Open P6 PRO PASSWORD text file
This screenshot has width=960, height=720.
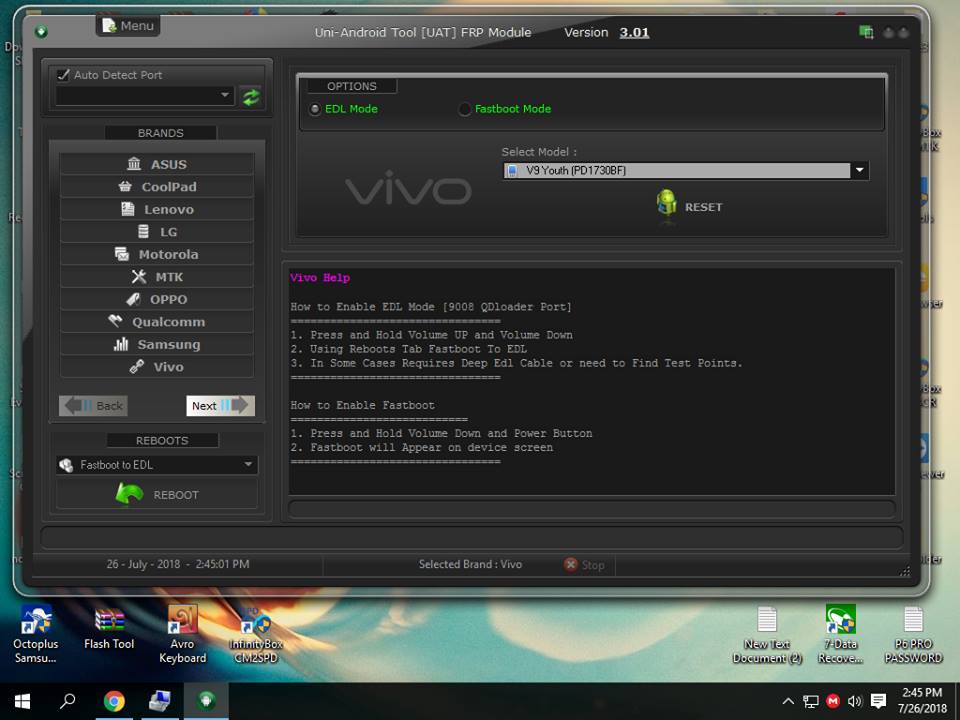point(913,634)
